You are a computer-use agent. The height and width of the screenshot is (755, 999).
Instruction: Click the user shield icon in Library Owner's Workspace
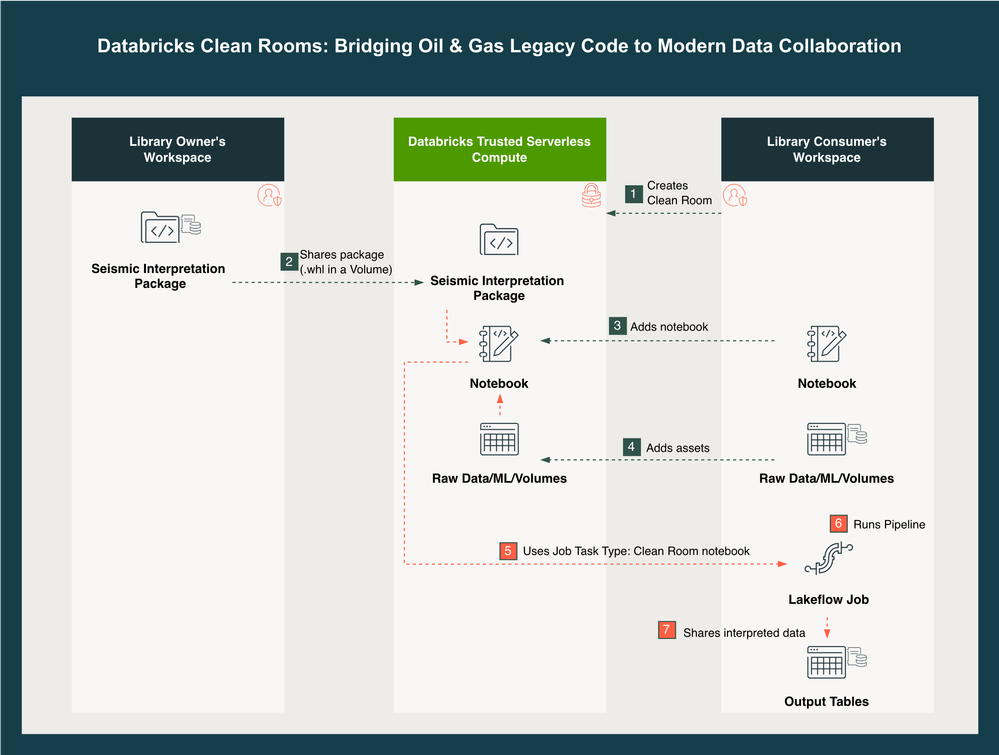click(x=269, y=196)
